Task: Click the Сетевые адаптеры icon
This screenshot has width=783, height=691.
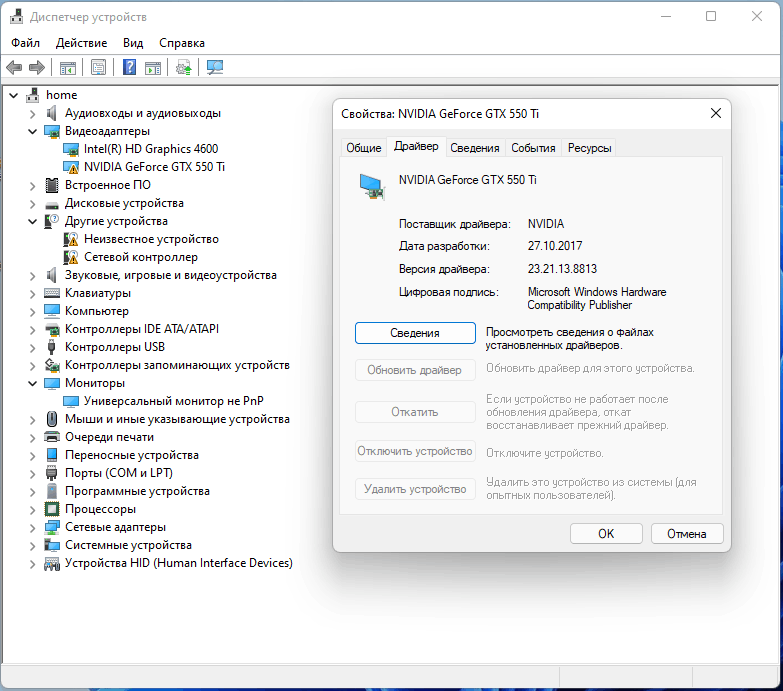Action: click(52, 527)
